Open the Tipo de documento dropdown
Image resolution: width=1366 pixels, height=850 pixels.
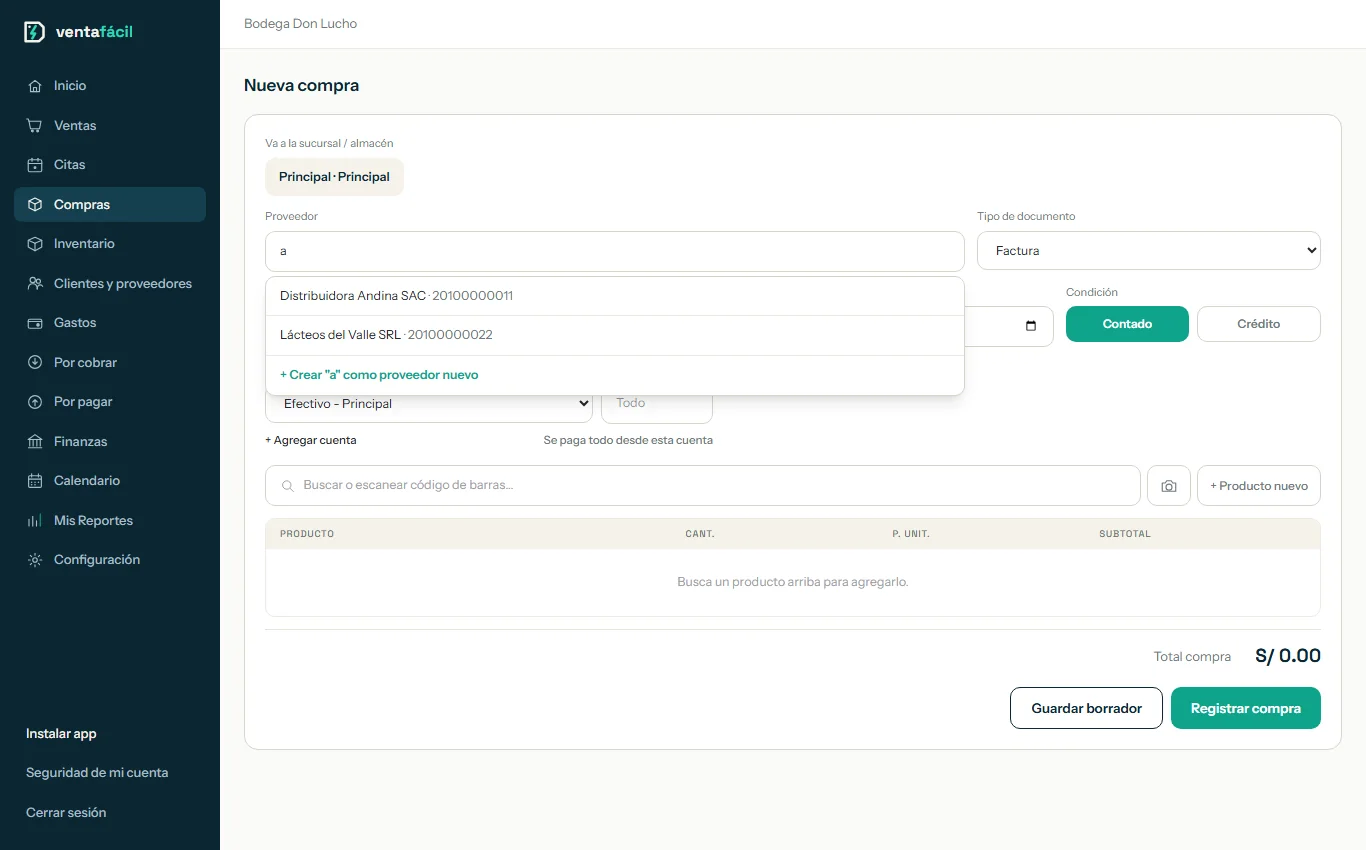pyautogui.click(x=1149, y=251)
